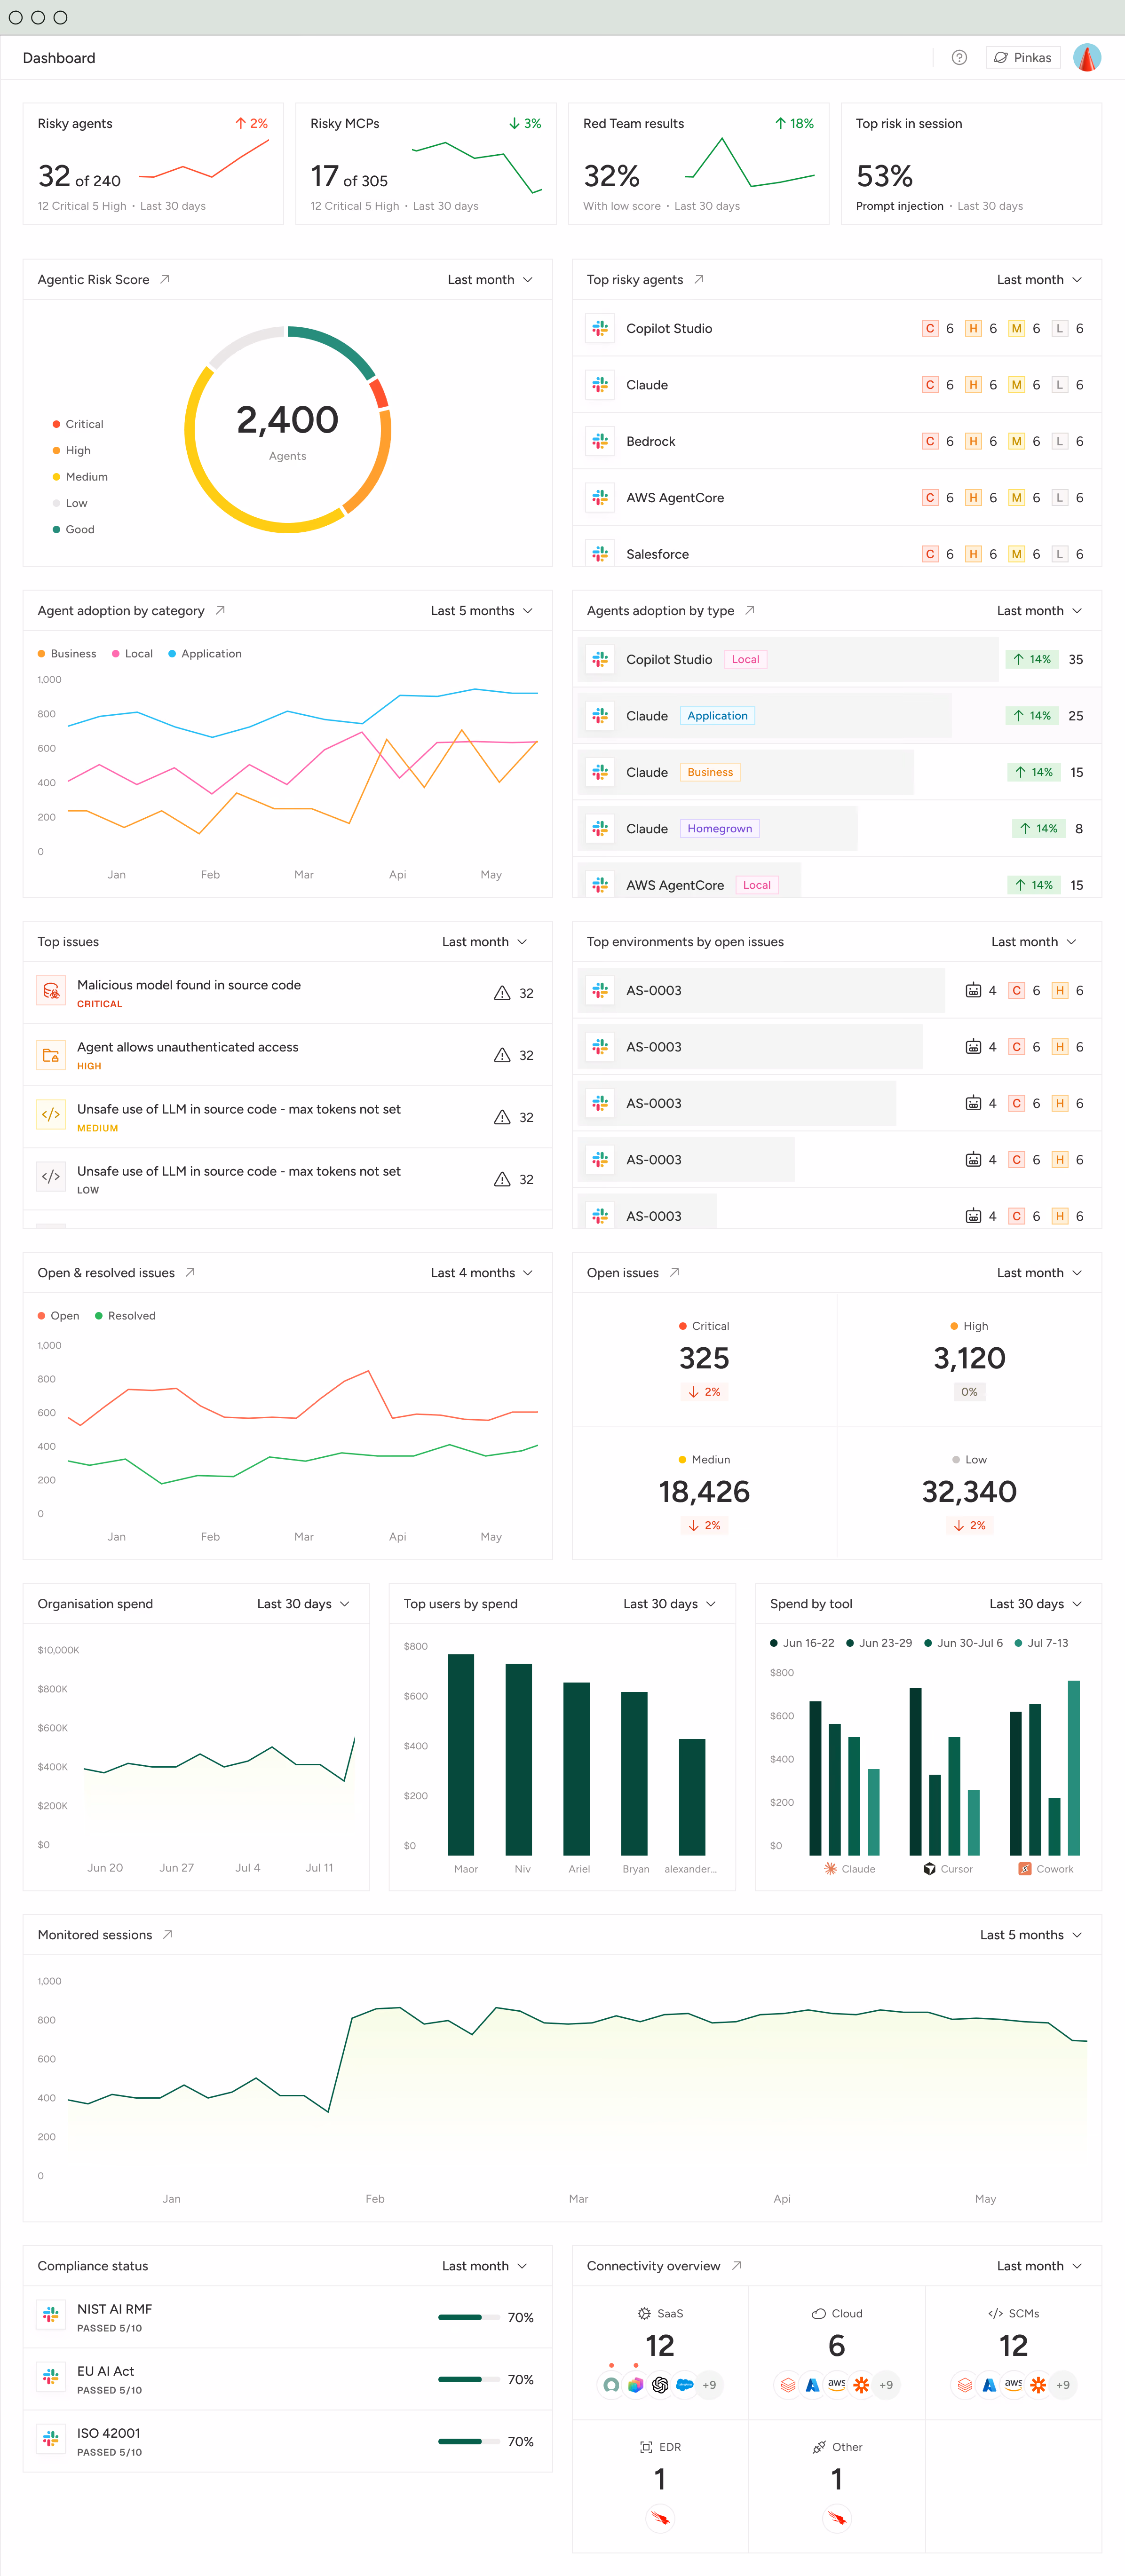Click the Pinkas workspace button

(x=1023, y=58)
